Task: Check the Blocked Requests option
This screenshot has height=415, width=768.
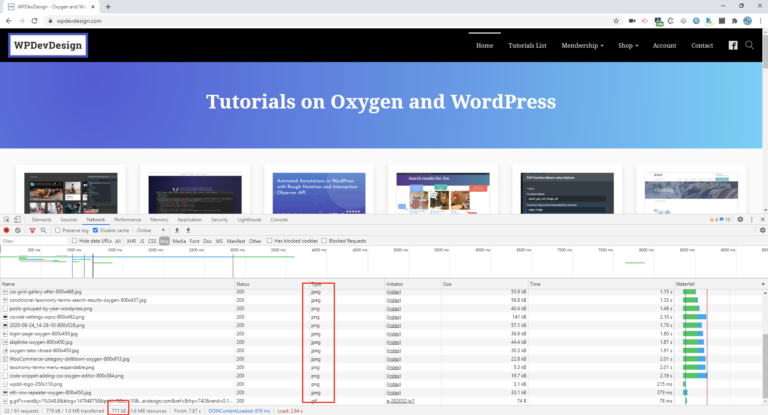Action: [324, 241]
